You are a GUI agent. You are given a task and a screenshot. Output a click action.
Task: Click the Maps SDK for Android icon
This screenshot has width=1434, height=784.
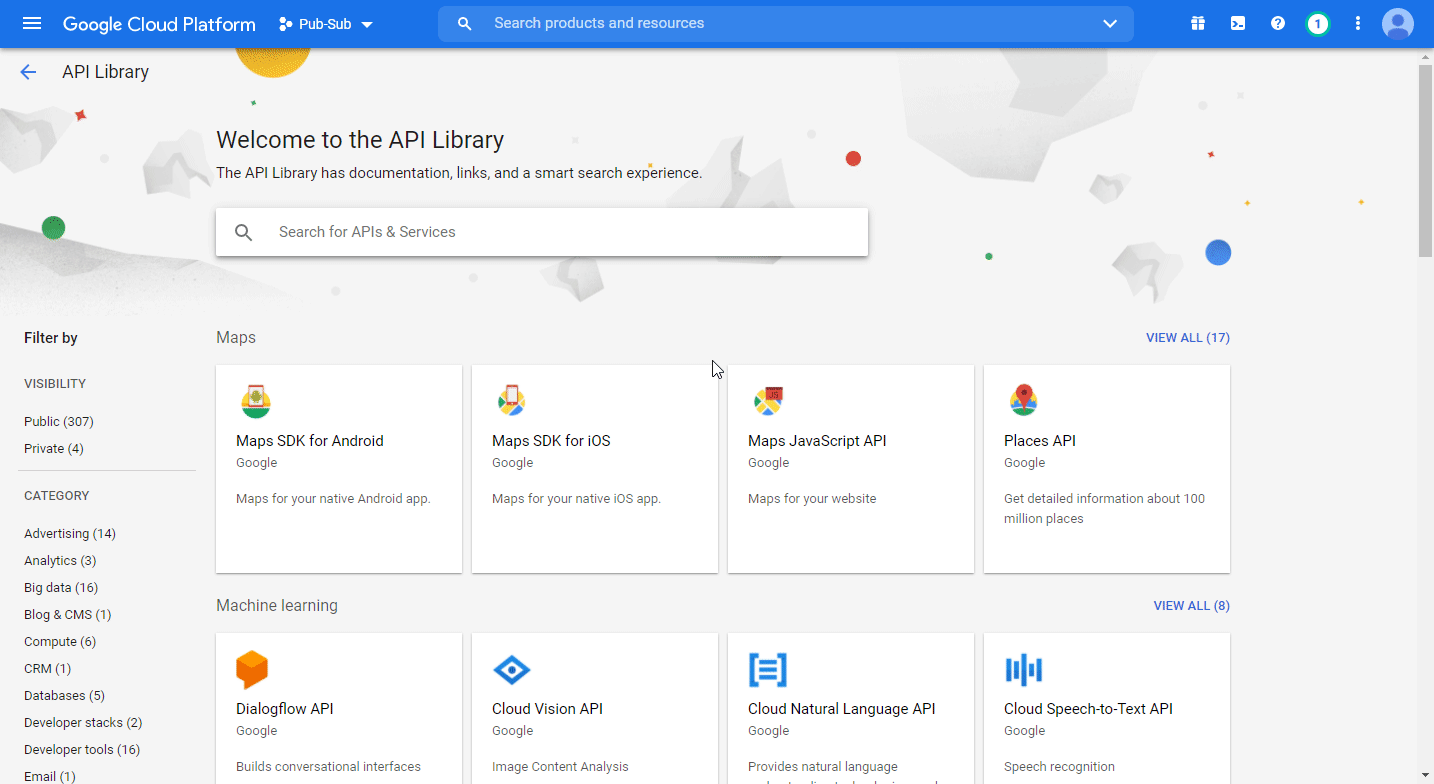click(256, 401)
